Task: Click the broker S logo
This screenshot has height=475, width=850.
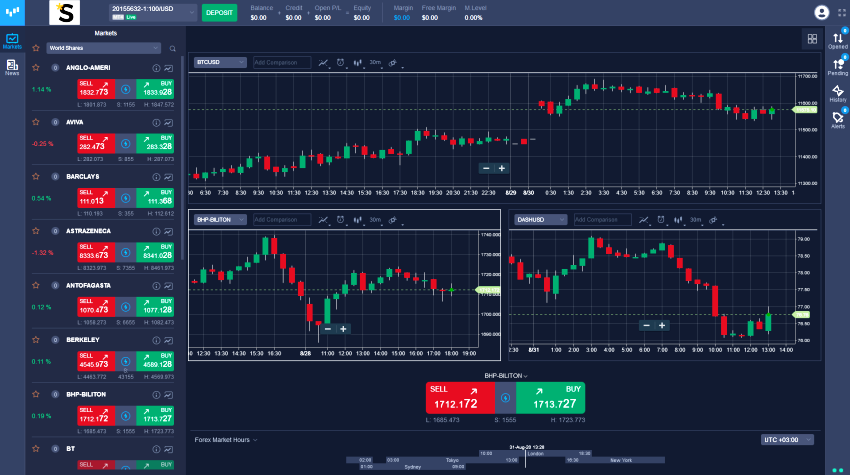Action: tap(65, 12)
